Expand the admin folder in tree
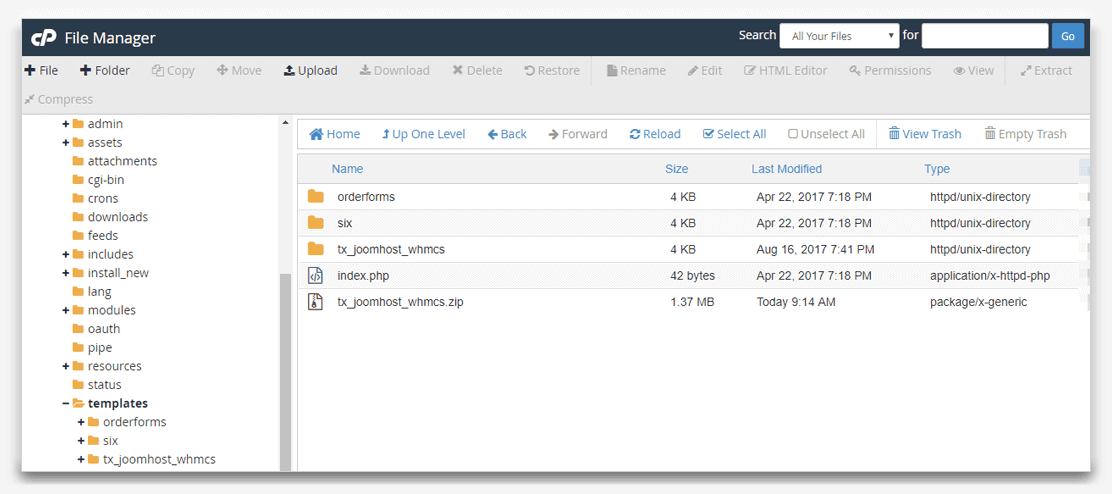Screen dimensions: 1112x494 [66, 124]
